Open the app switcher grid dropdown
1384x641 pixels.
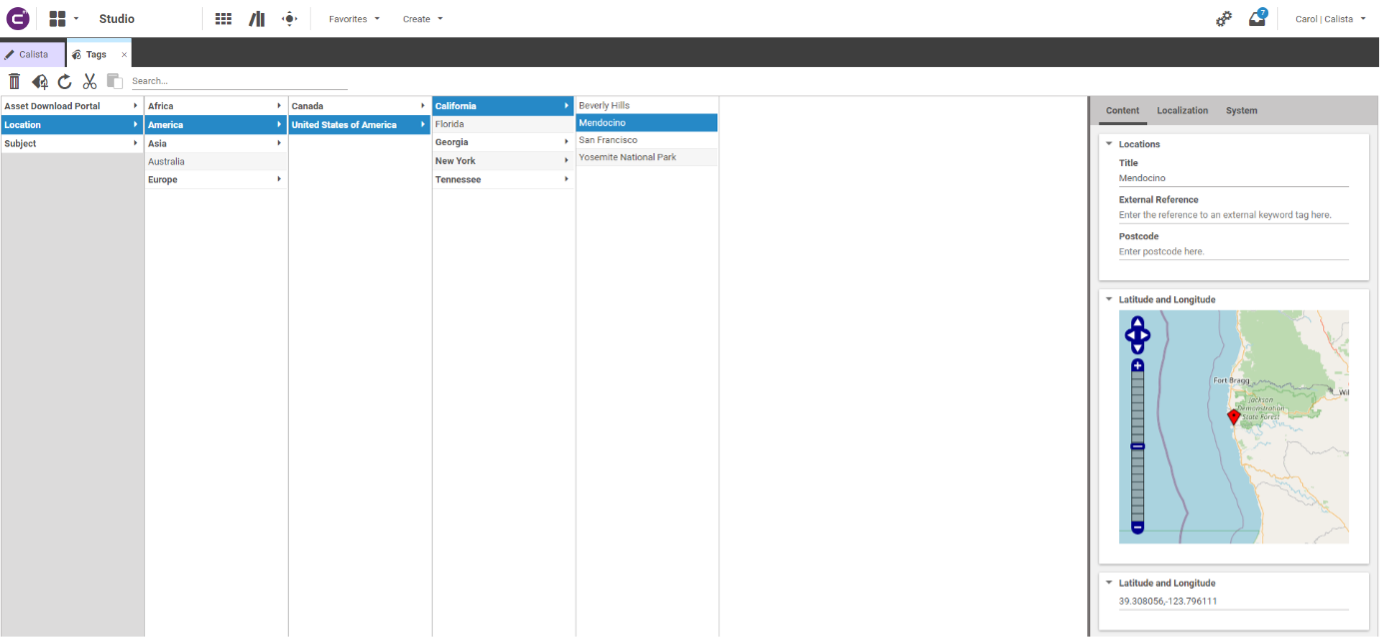[x=64, y=18]
